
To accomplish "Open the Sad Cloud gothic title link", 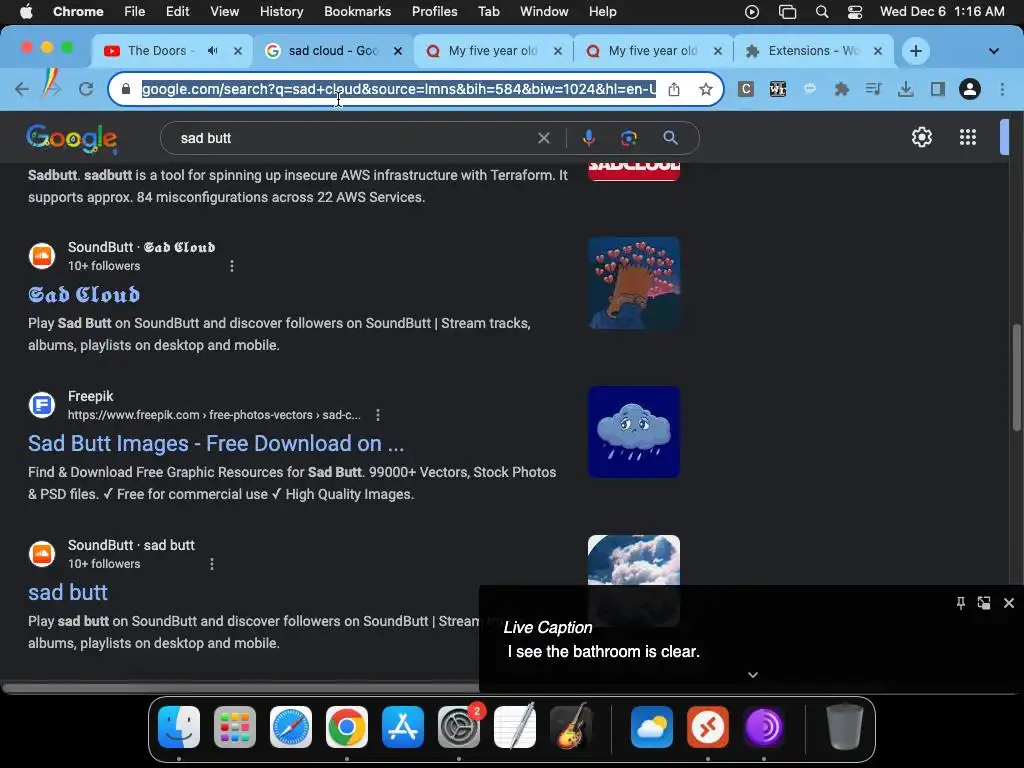I will [84, 295].
